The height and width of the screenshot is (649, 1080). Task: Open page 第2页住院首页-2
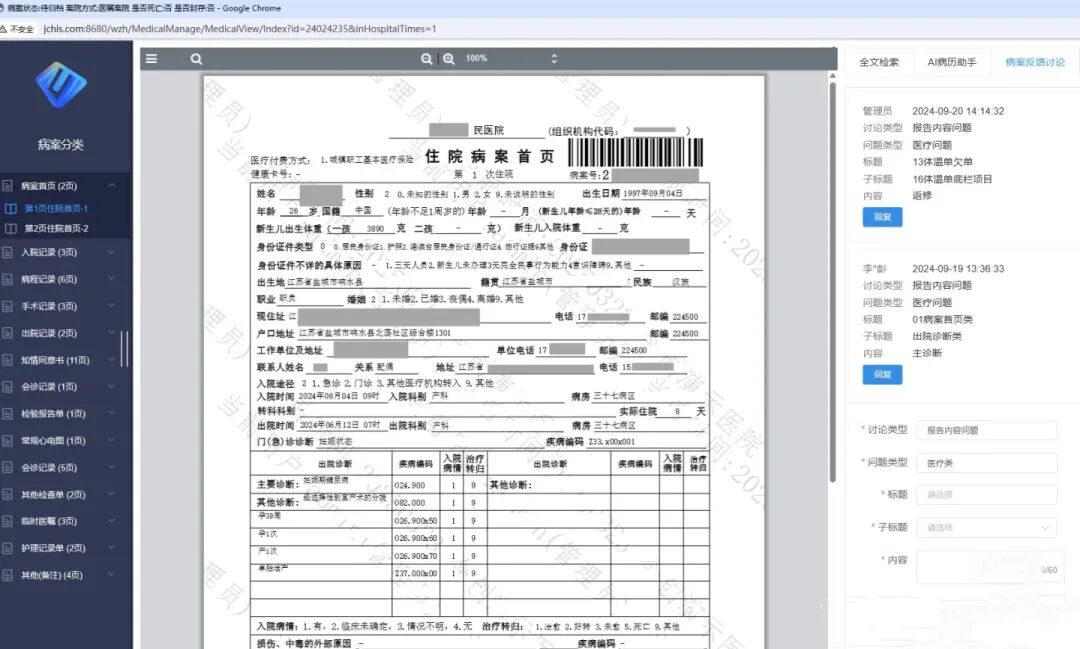click(56, 228)
